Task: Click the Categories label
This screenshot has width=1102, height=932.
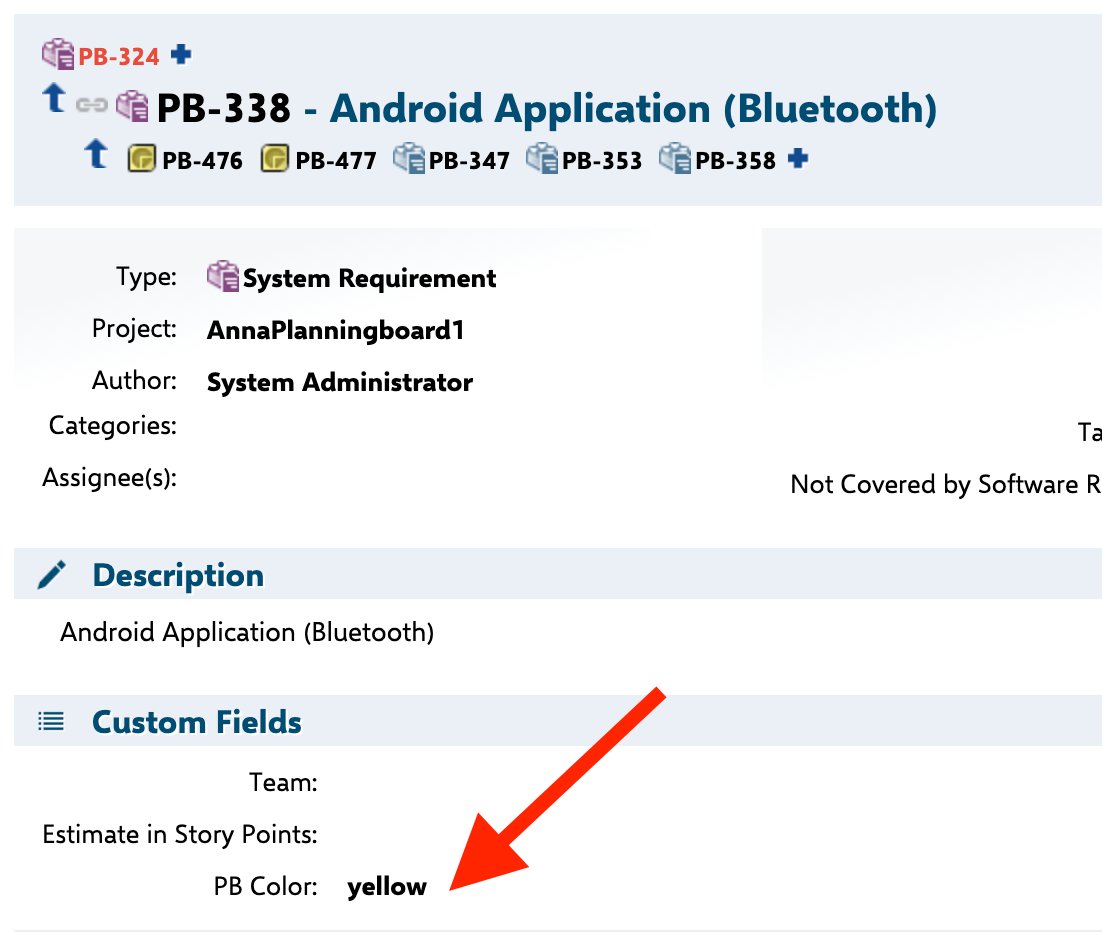Action: click(x=112, y=426)
